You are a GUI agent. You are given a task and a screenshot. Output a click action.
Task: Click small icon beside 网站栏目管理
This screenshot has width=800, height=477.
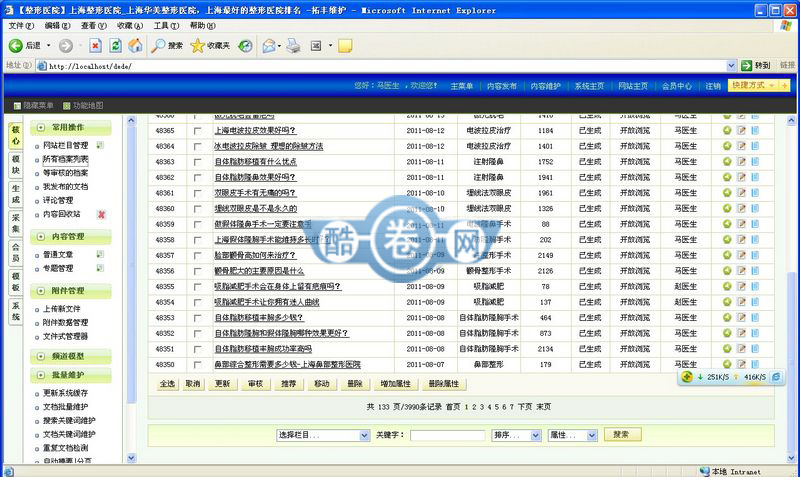click(100, 145)
